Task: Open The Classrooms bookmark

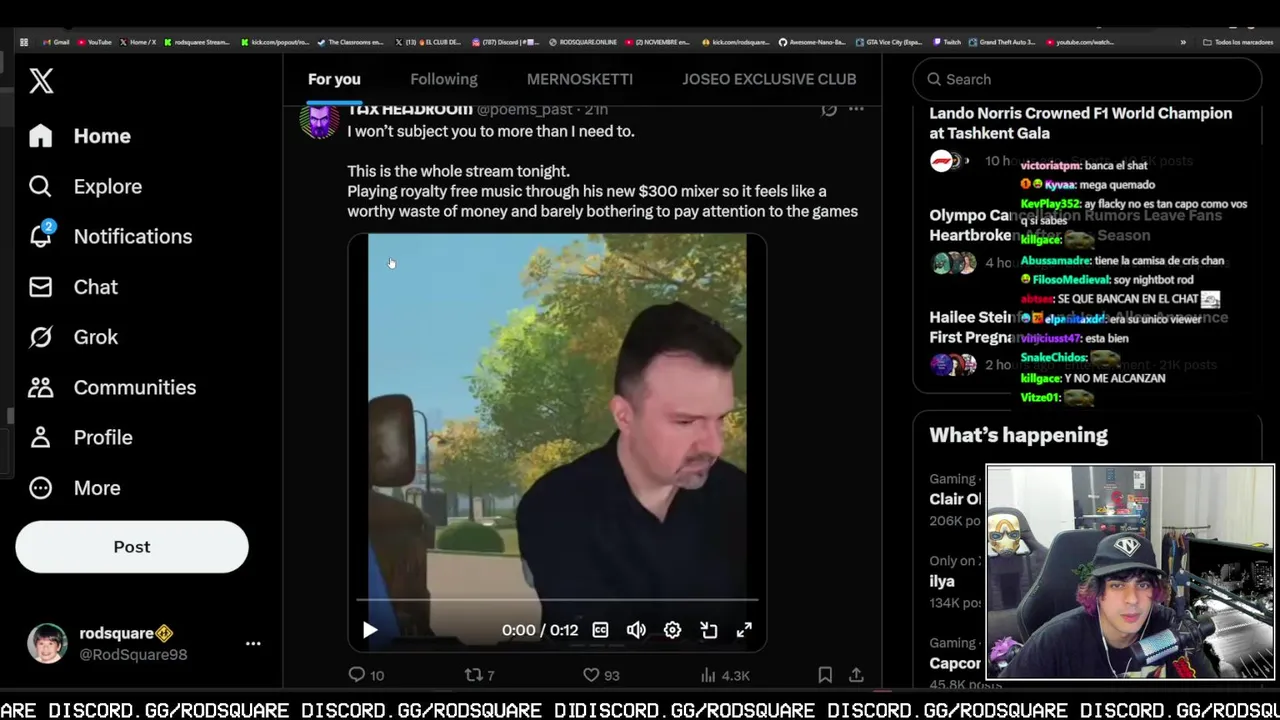Action: pos(351,42)
